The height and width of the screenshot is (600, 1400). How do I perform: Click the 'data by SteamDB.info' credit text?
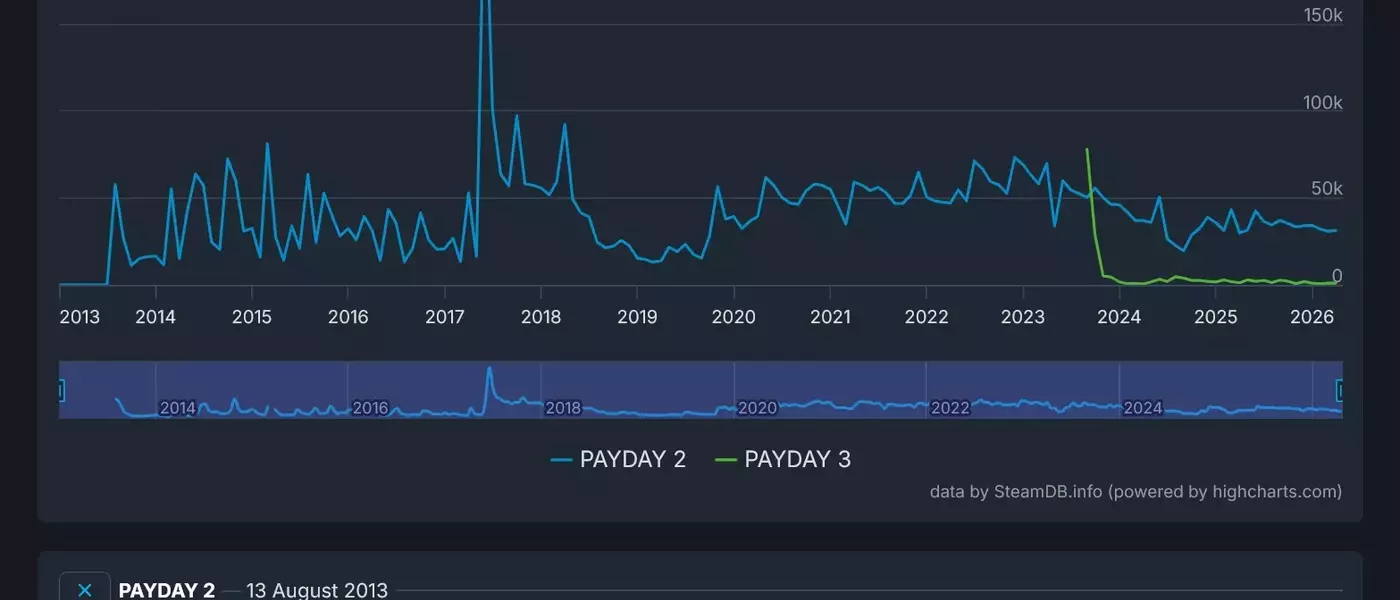tap(1136, 491)
